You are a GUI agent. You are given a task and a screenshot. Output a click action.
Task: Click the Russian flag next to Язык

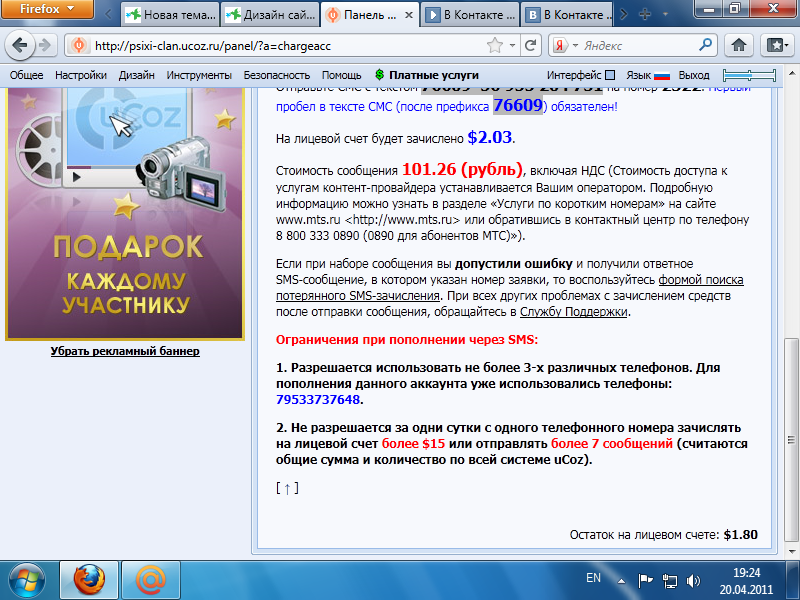coord(662,76)
